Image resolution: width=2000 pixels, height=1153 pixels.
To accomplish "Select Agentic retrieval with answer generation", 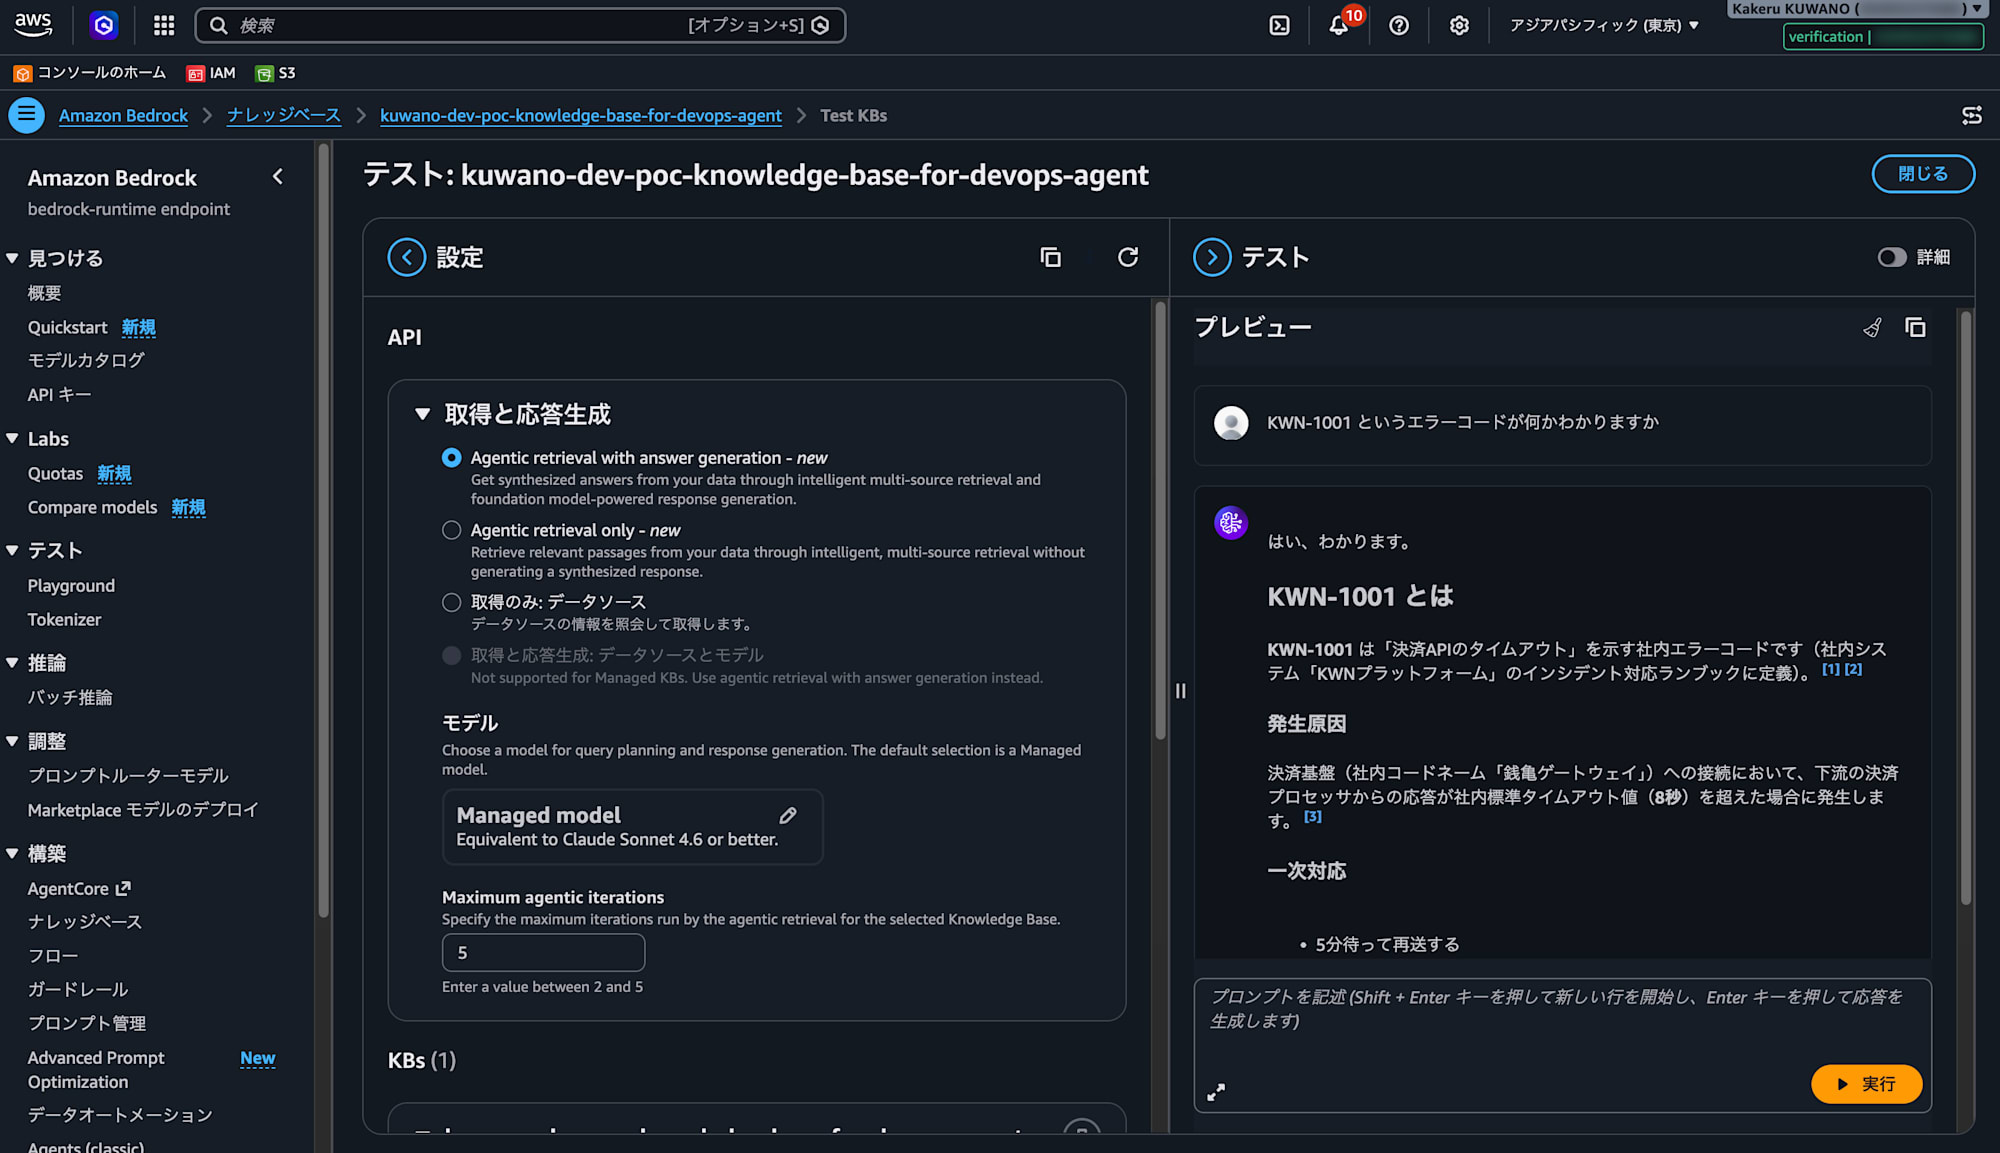I will click(452, 457).
